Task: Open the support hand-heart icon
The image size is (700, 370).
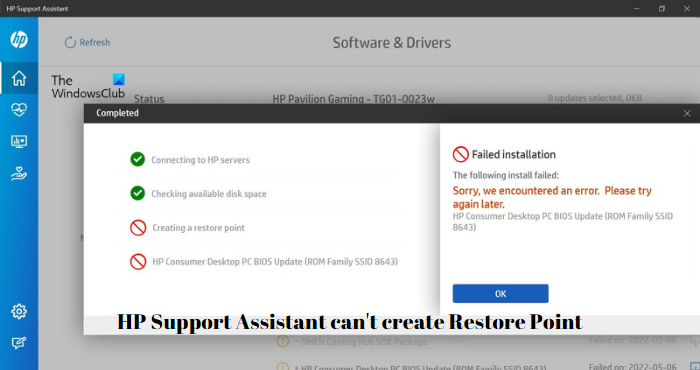Action: click(19, 174)
